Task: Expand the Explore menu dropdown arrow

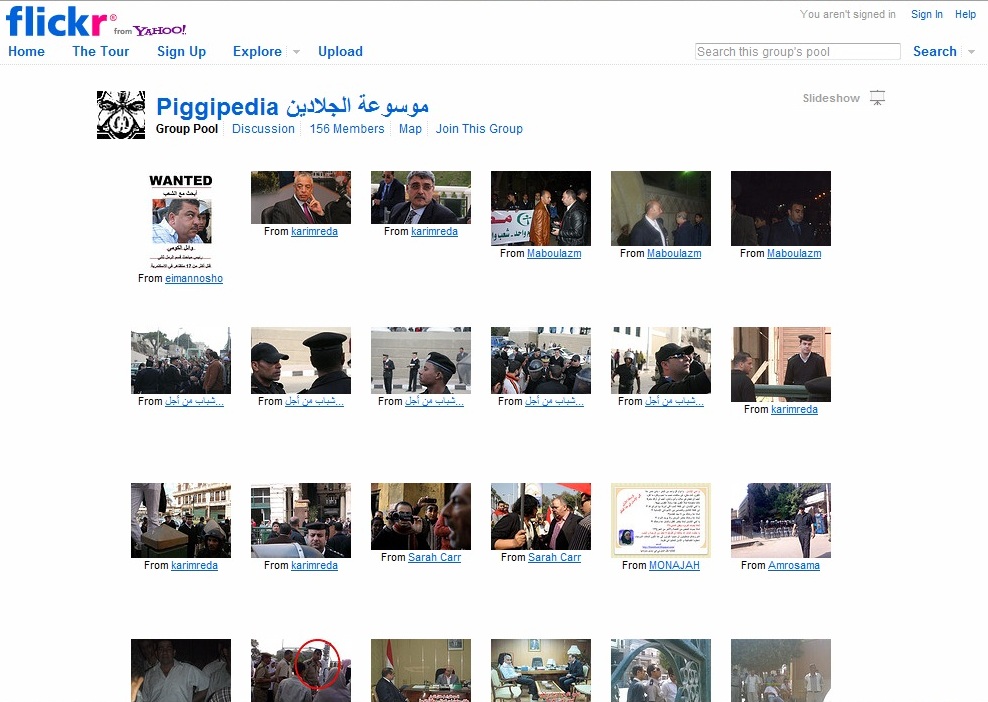Action: [x=296, y=52]
